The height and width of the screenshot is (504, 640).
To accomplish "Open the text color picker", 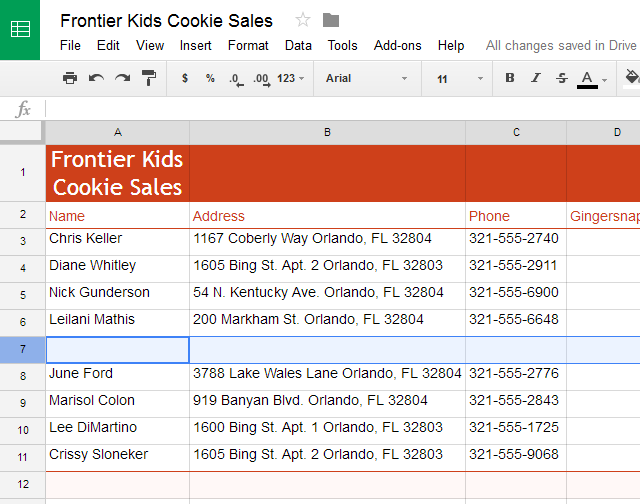I will click(588, 78).
